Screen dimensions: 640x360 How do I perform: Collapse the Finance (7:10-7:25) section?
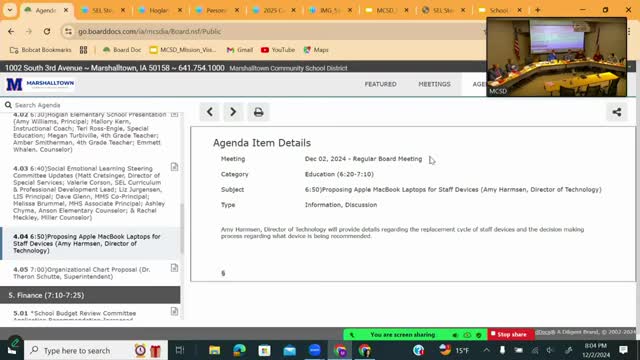90,295
